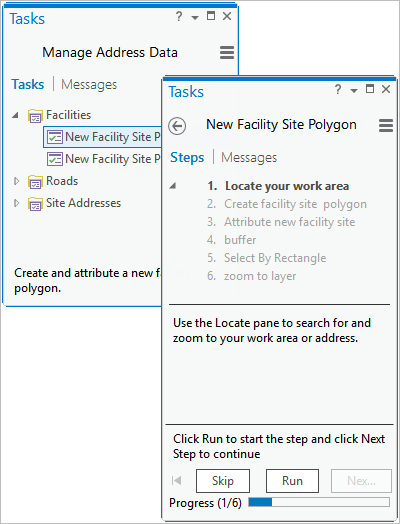The height and width of the screenshot is (524, 400).
Task: Click the back arrow to task list
Action: [x=177, y=126]
